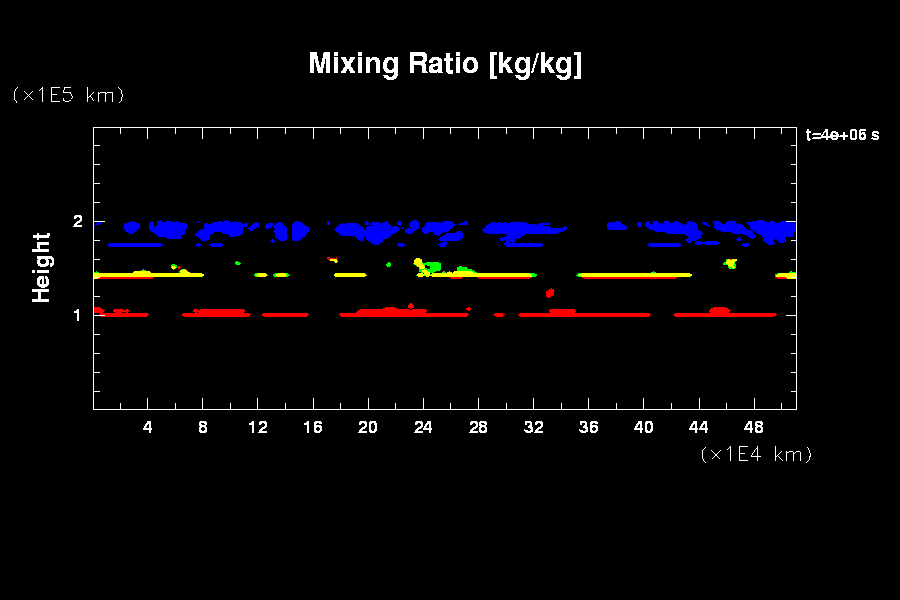Click the "Mixing Ratio [kg/kg]" plot title
The image size is (900, 600).
(445, 64)
